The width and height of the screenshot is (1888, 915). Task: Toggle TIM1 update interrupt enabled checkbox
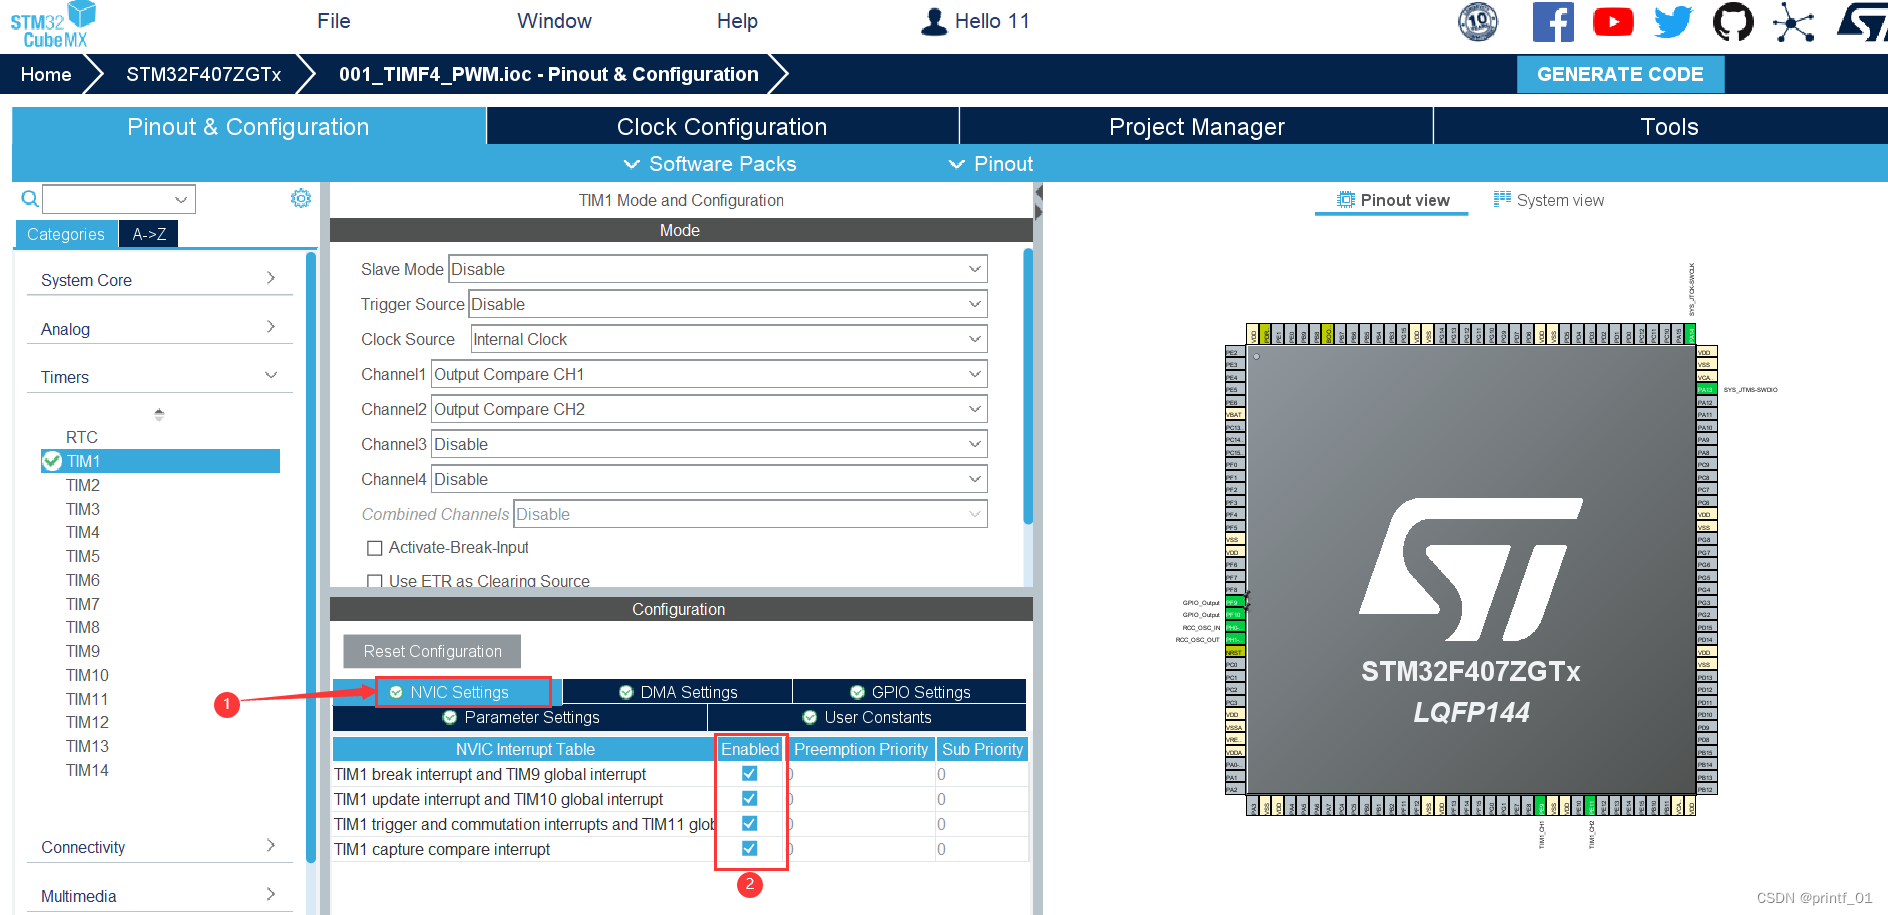tap(749, 798)
